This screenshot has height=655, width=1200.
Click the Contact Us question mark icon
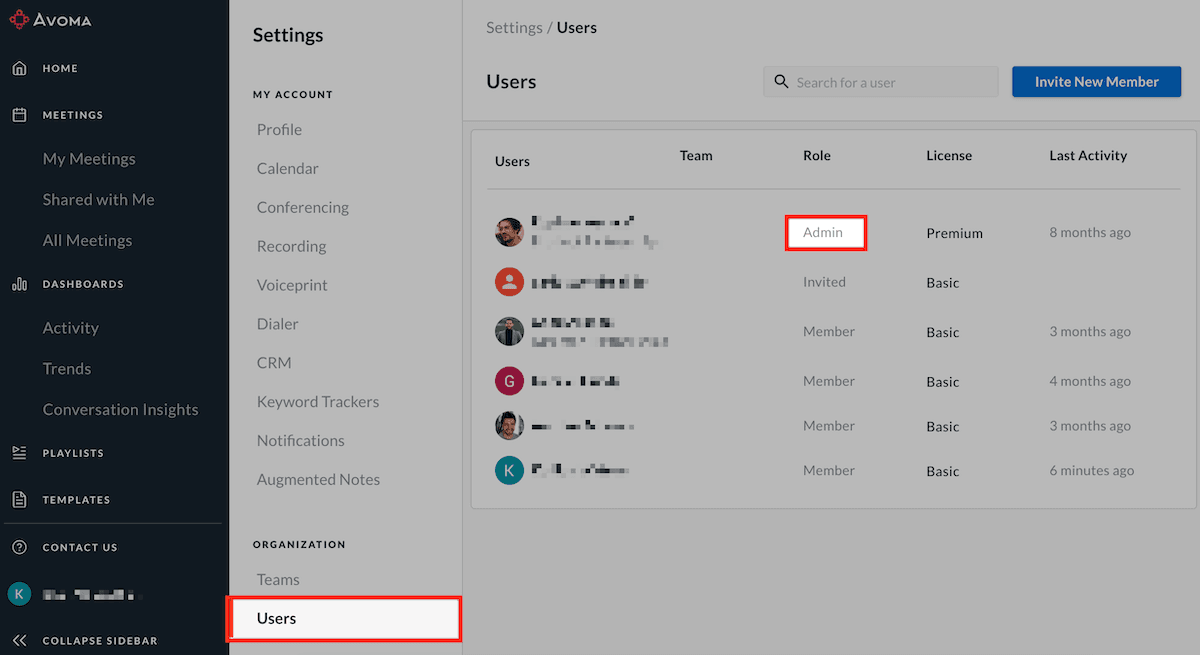pyautogui.click(x=19, y=547)
